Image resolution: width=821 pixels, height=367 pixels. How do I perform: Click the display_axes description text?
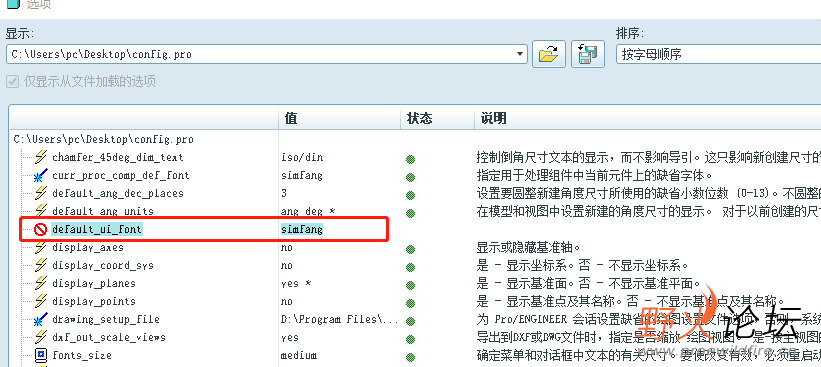tap(529, 247)
